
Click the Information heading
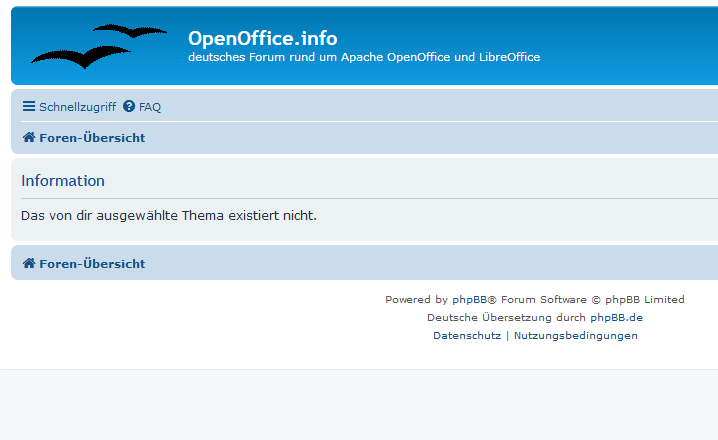(x=63, y=181)
